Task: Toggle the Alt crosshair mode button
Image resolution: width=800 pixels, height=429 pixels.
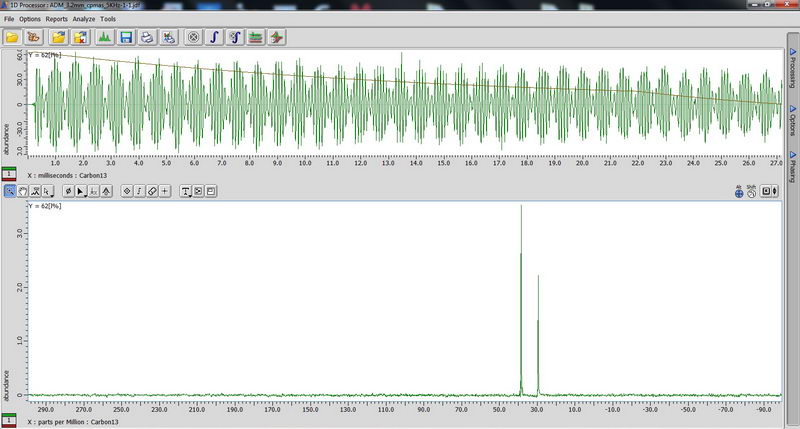Action: [739, 192]
